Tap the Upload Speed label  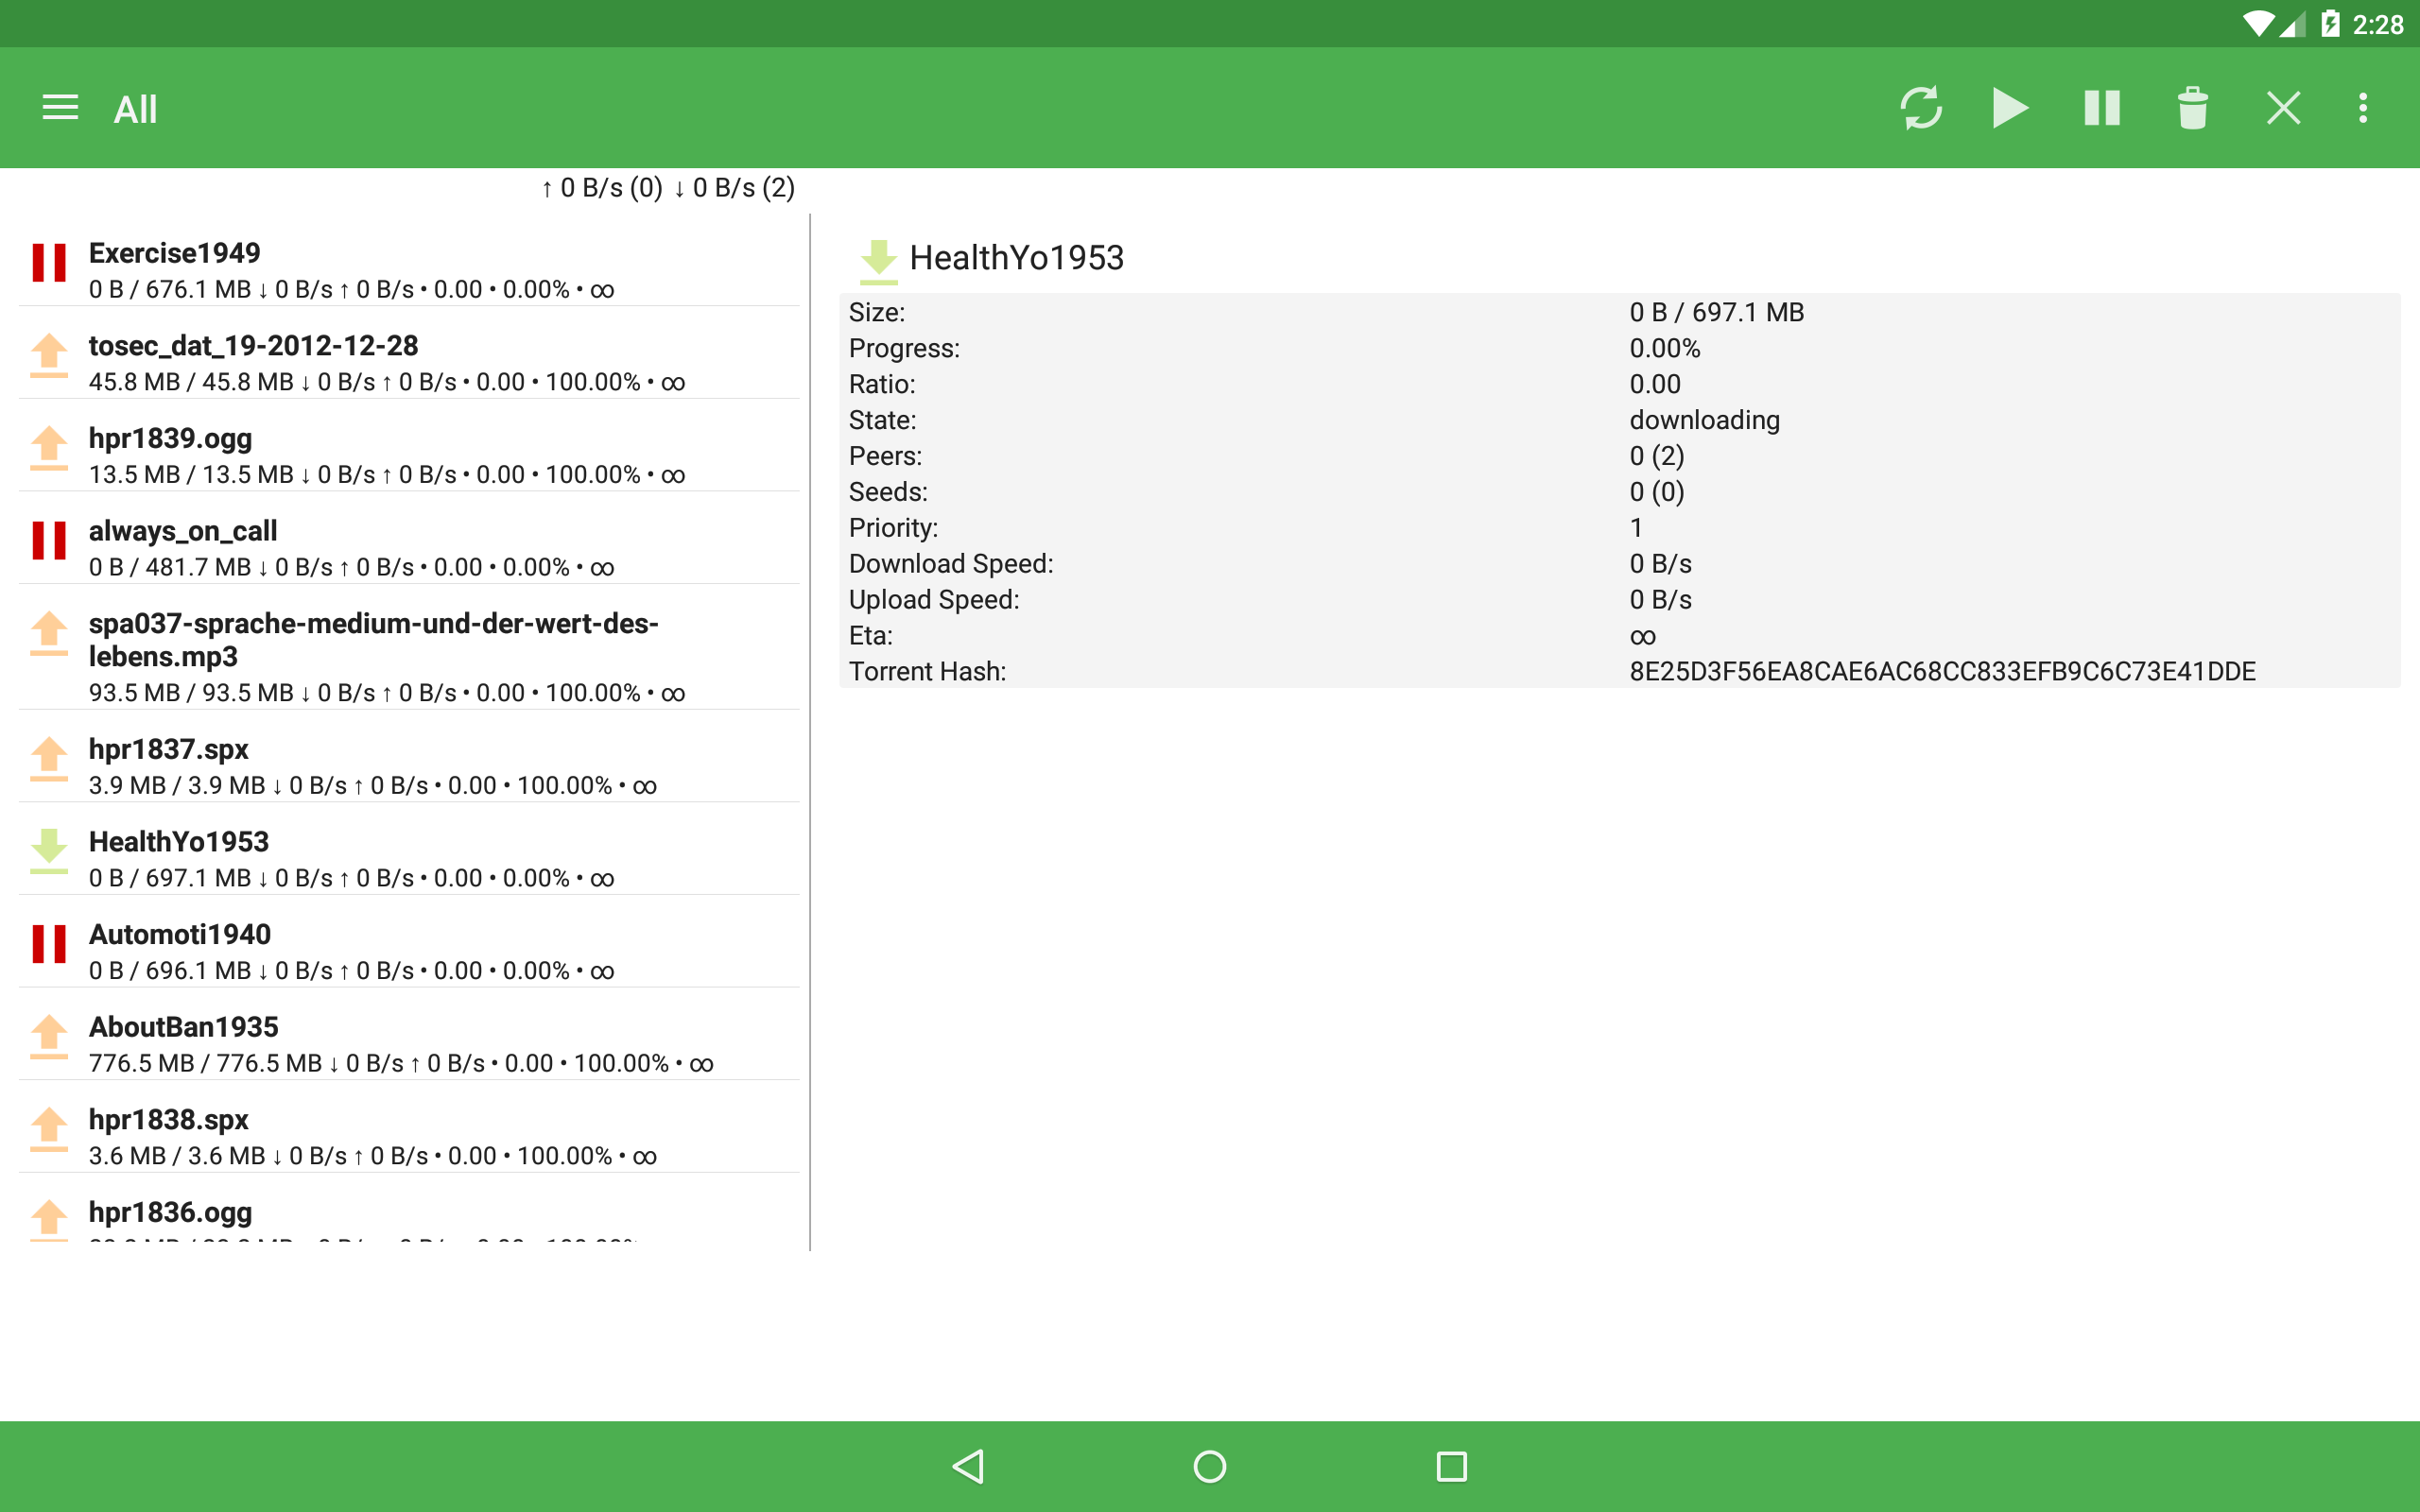(x=933, y=600)
